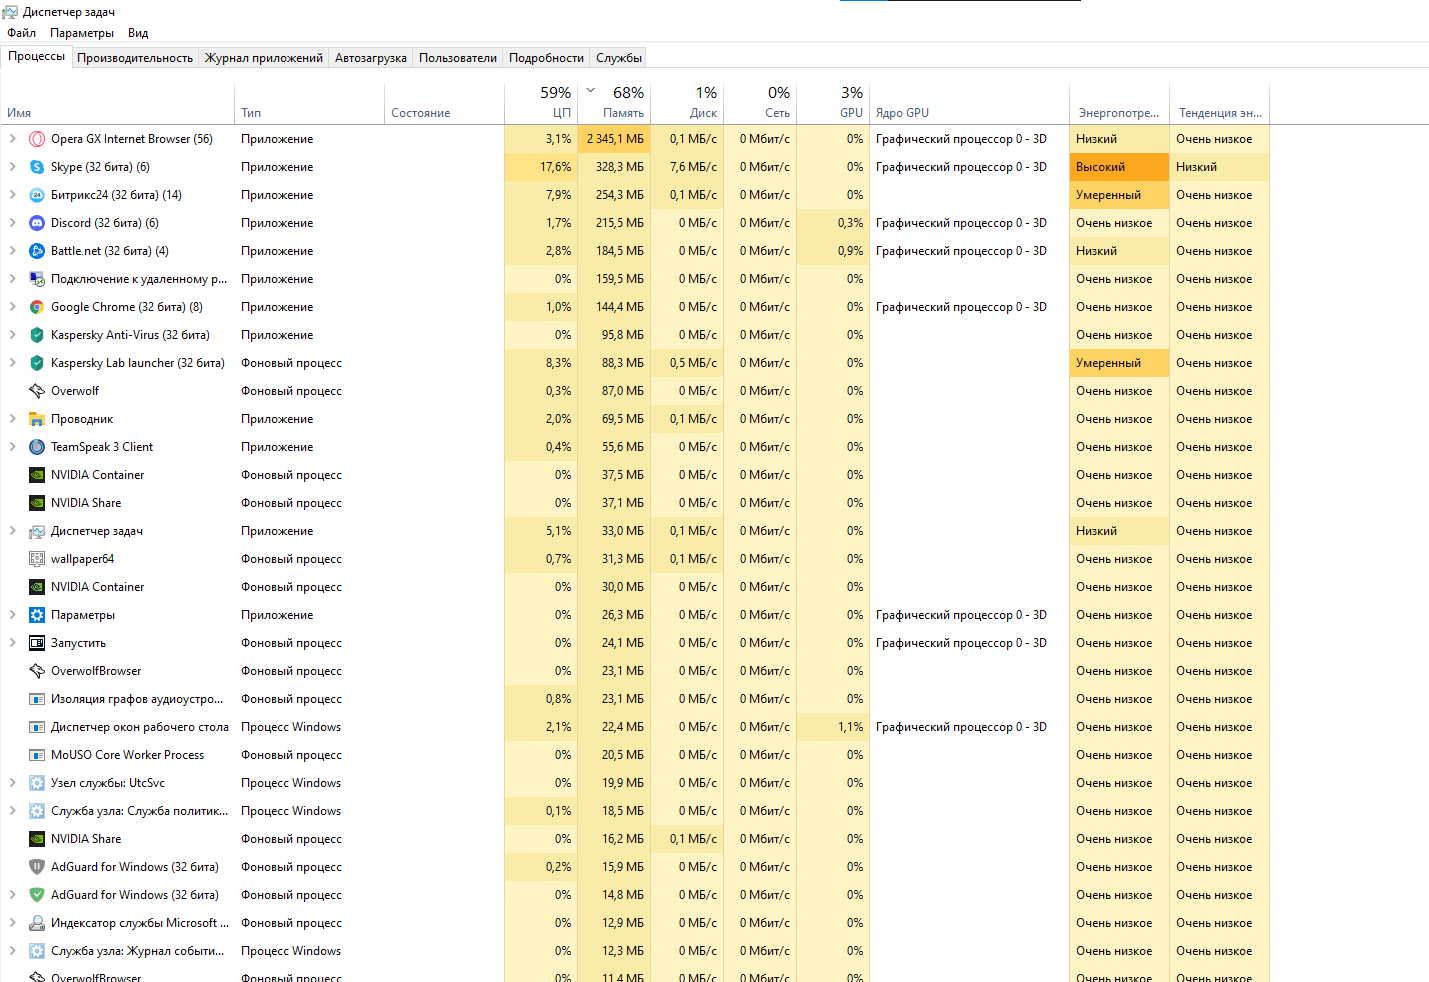
Task: Click the Индексатор службы Microsoft icon
Action: coord(37,923)
